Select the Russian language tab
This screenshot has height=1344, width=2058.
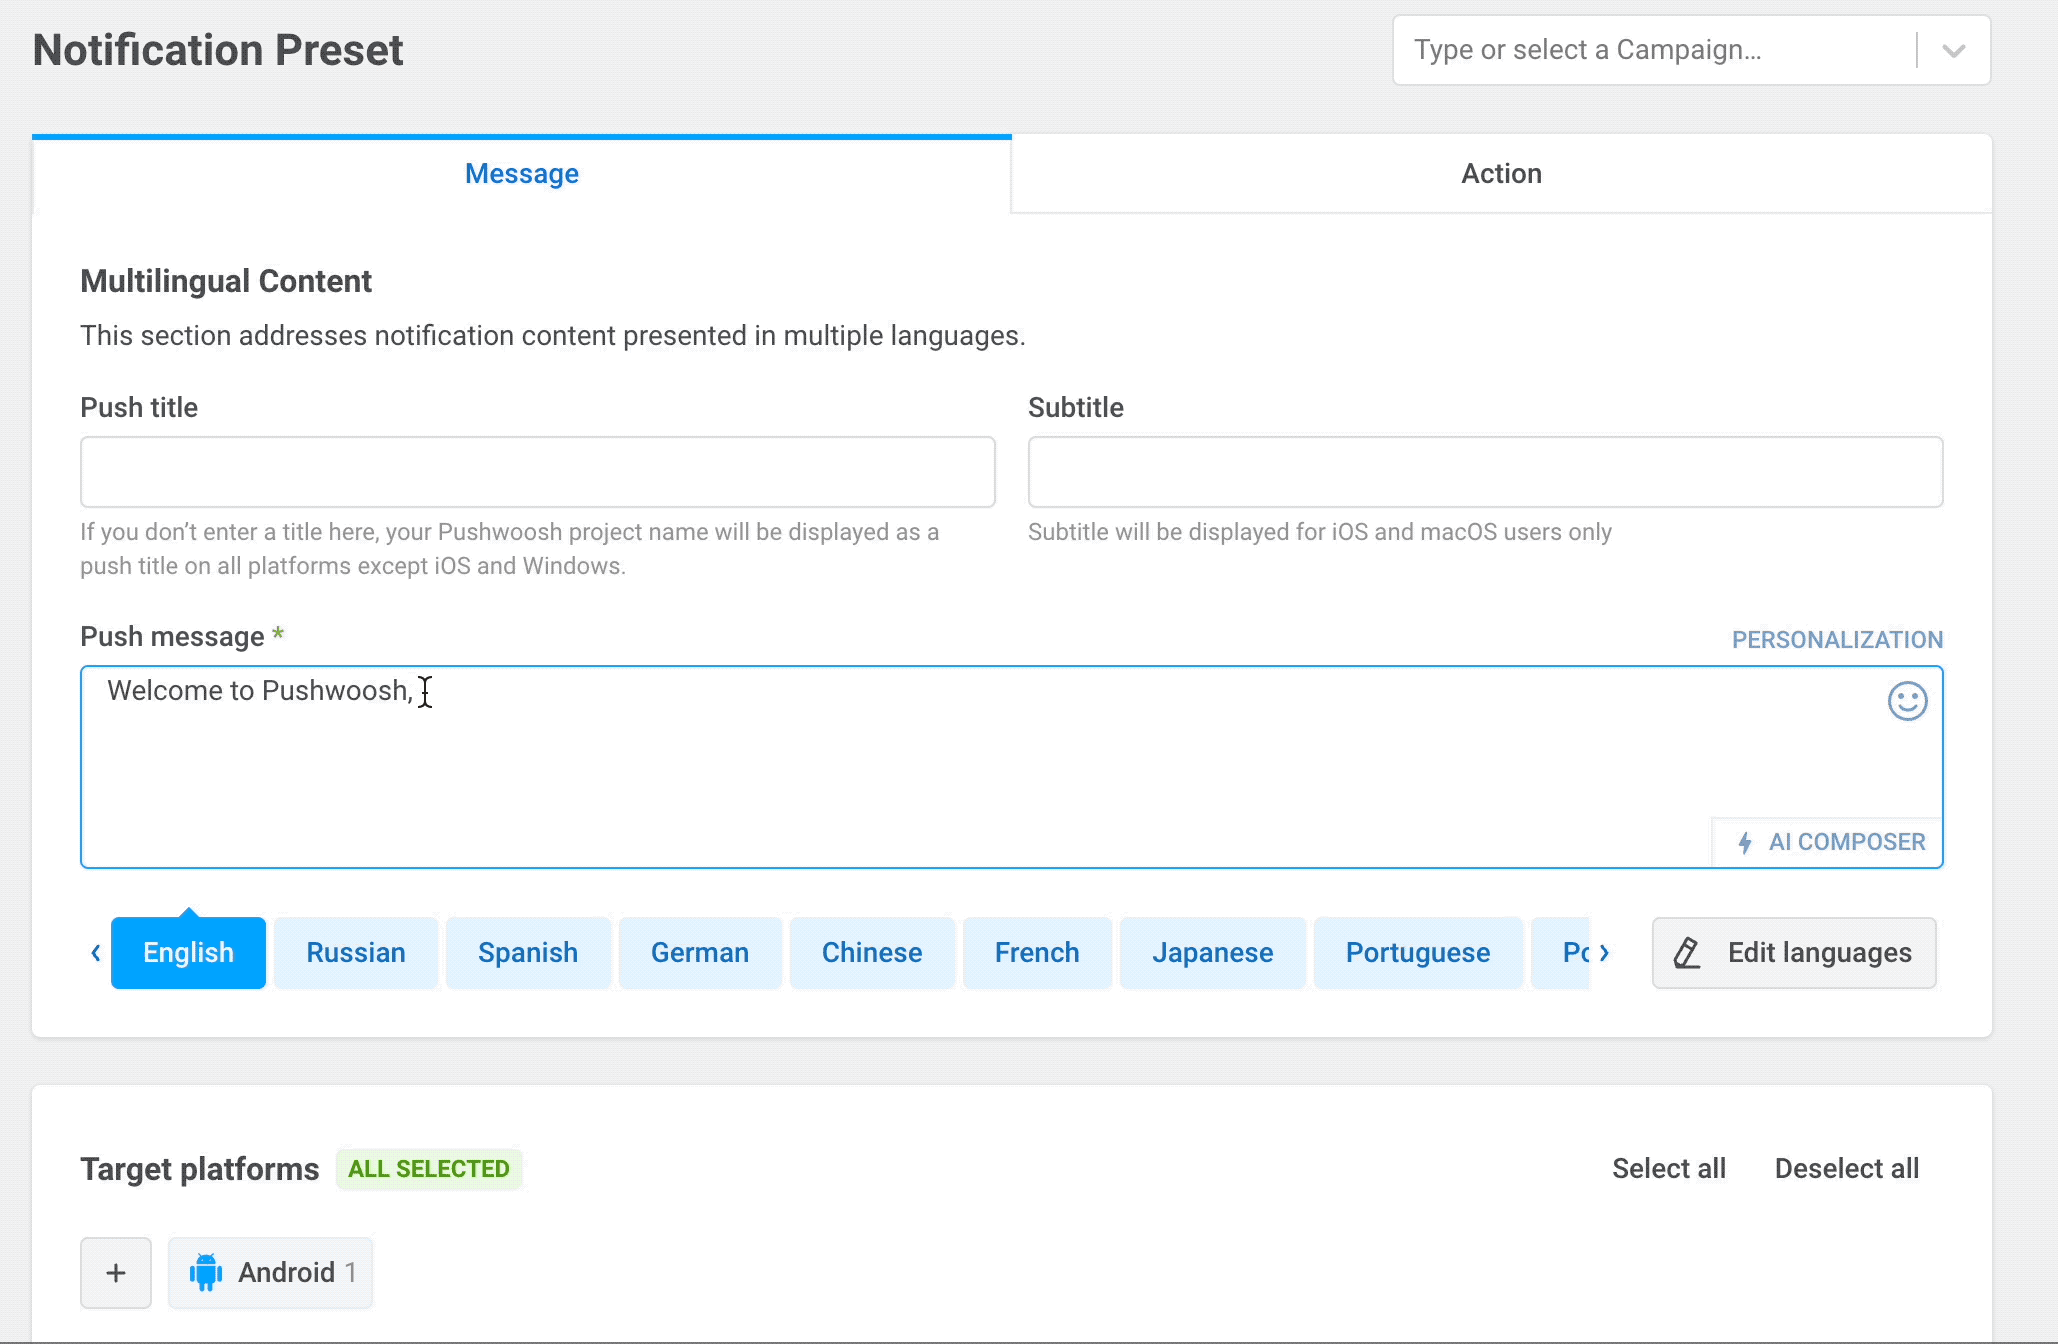tap(355, 953)
